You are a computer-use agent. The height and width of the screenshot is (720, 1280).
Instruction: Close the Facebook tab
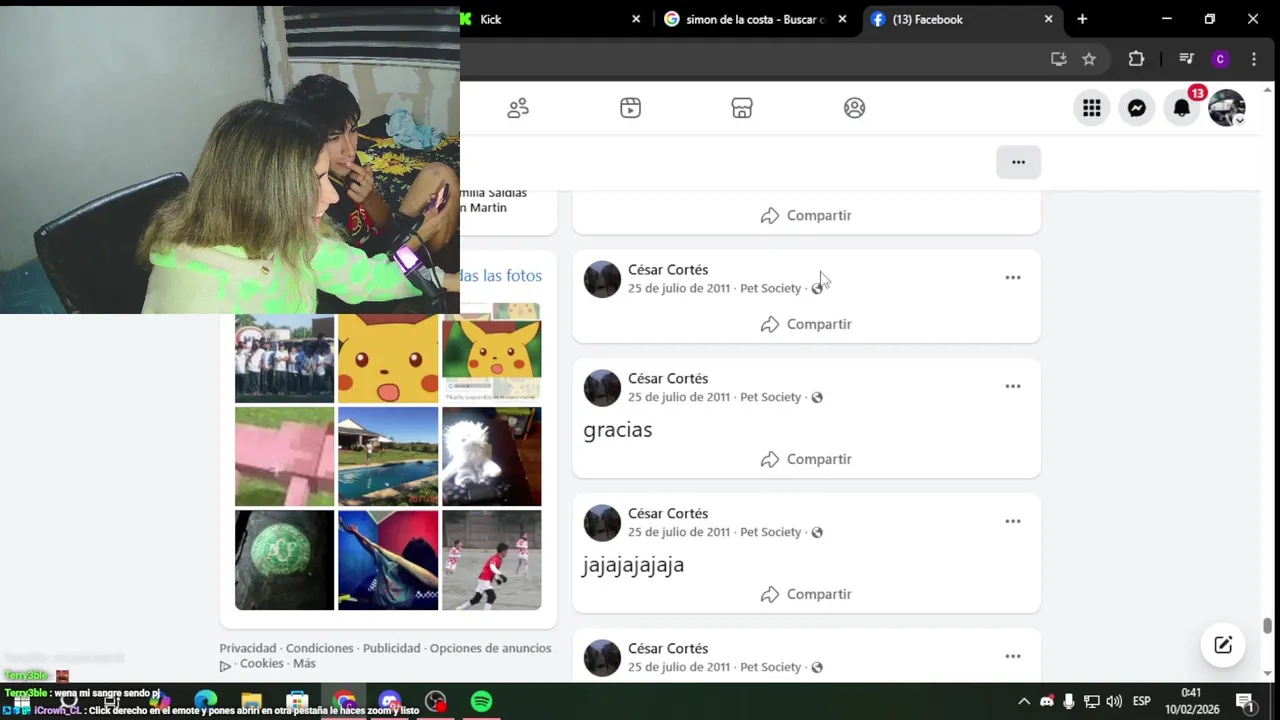pyautogui.click(x=1048, y=19)
